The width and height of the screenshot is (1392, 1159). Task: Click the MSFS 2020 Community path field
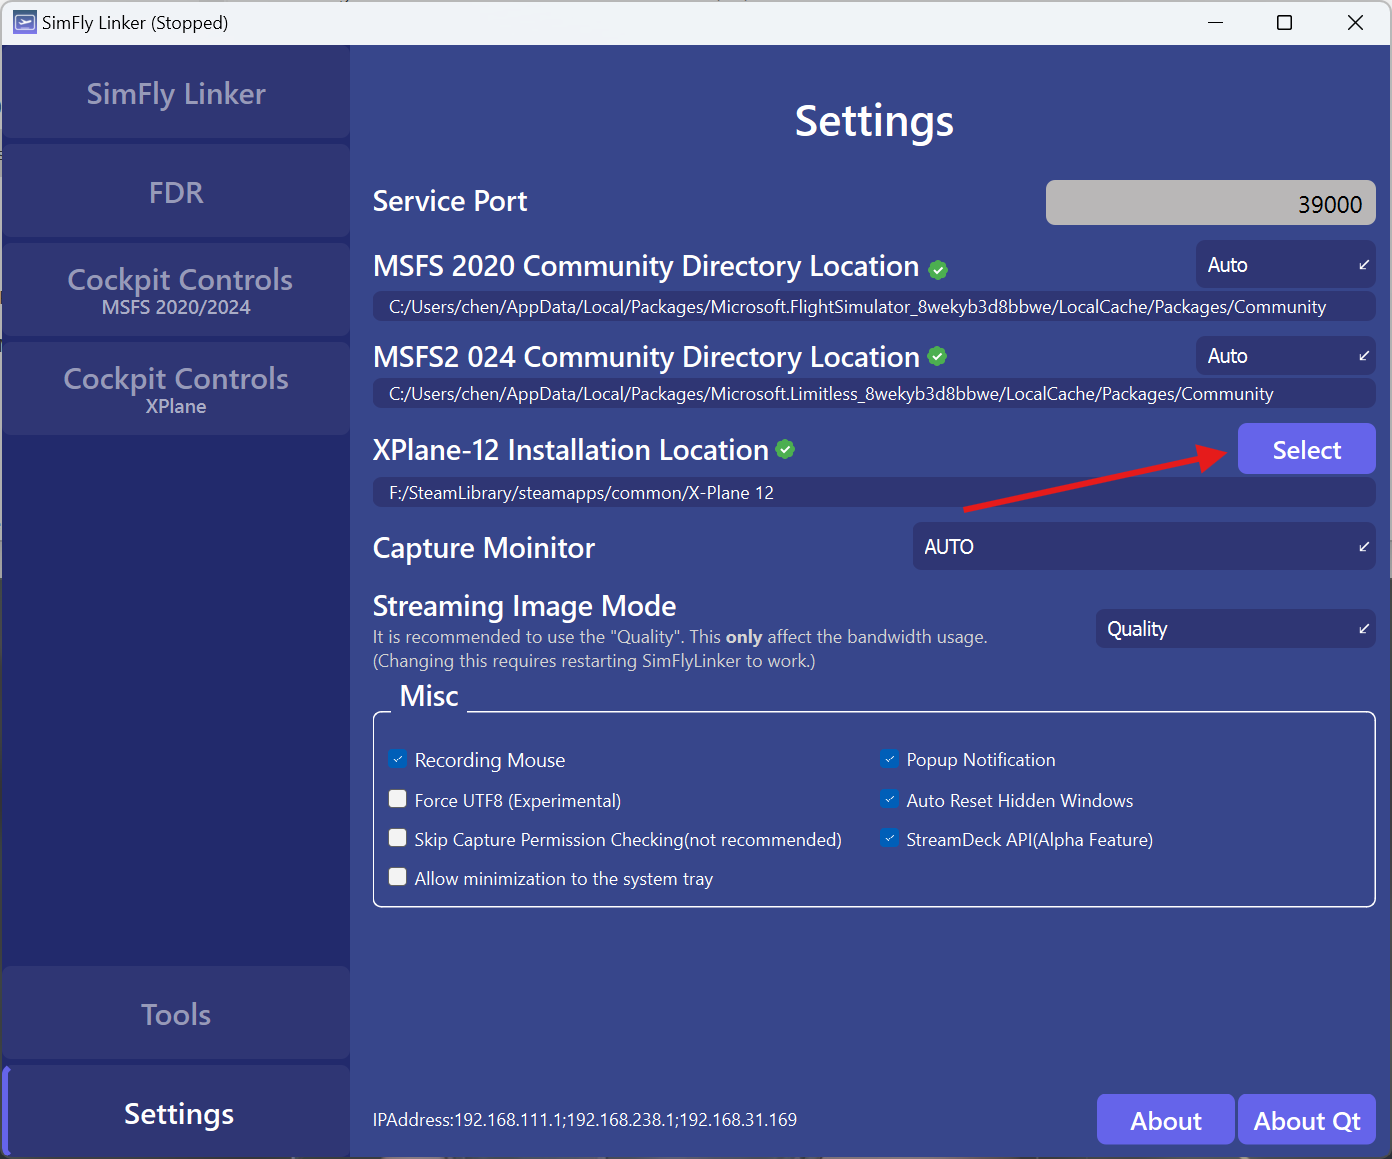point(874,307)
